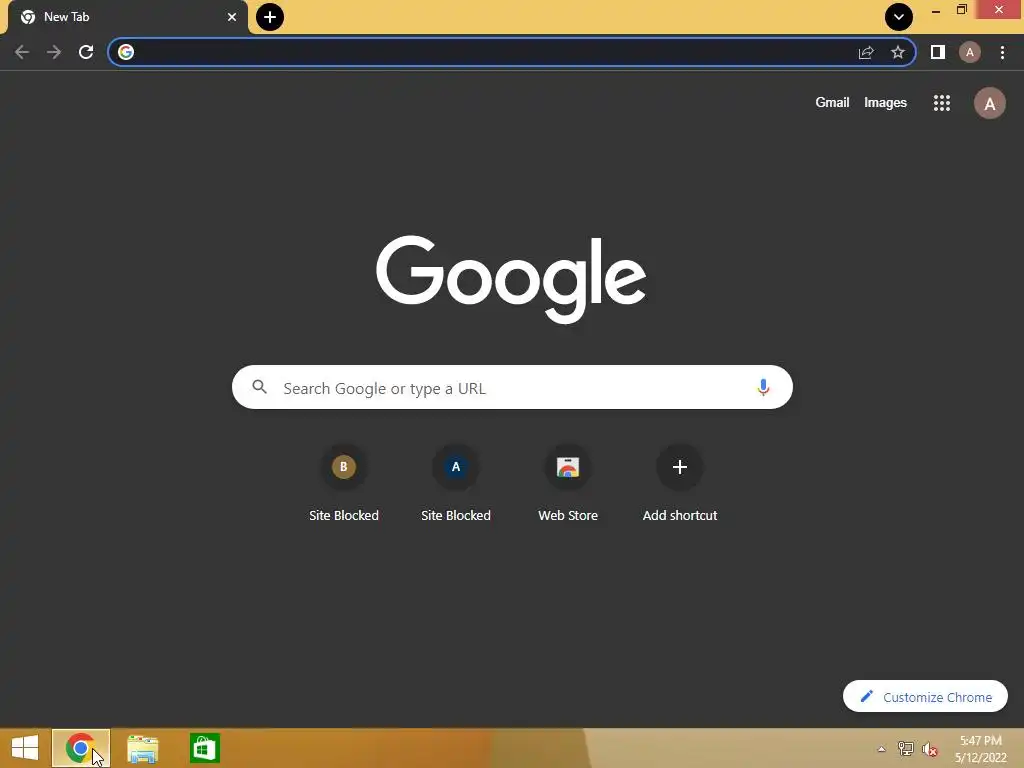Open the Web Store shortcut
Viewport: 1024px width, 768px height.
point(568,484)
